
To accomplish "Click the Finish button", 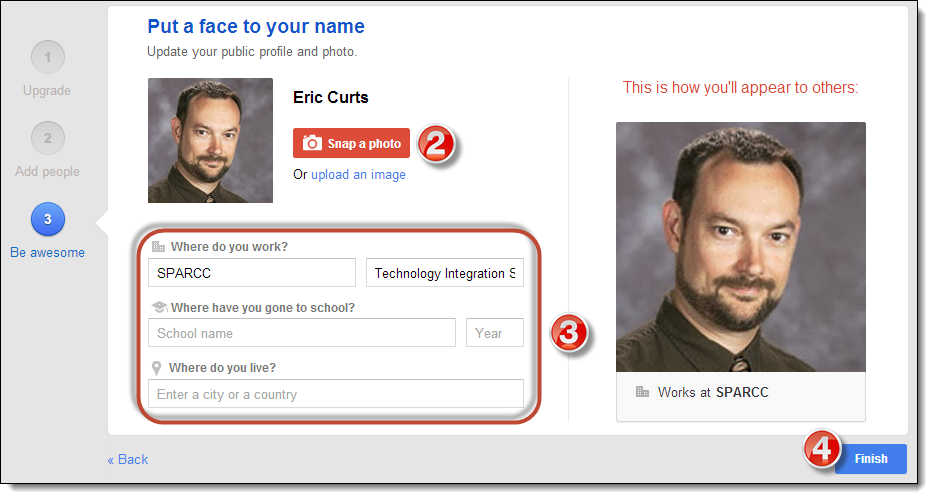I will coord(871,459).
